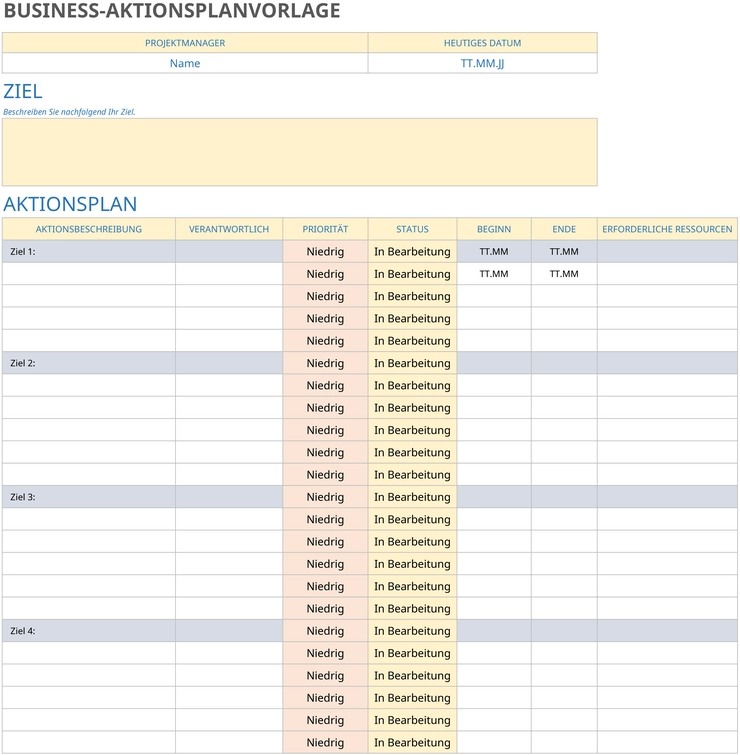The width and height of the screenshot is (740, 755).
Task: Click the ENDE column header
Action: (x=564, y=229)
